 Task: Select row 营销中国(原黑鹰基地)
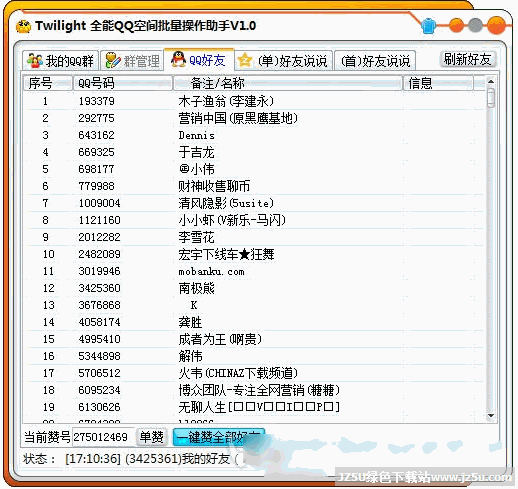point(254,118)
